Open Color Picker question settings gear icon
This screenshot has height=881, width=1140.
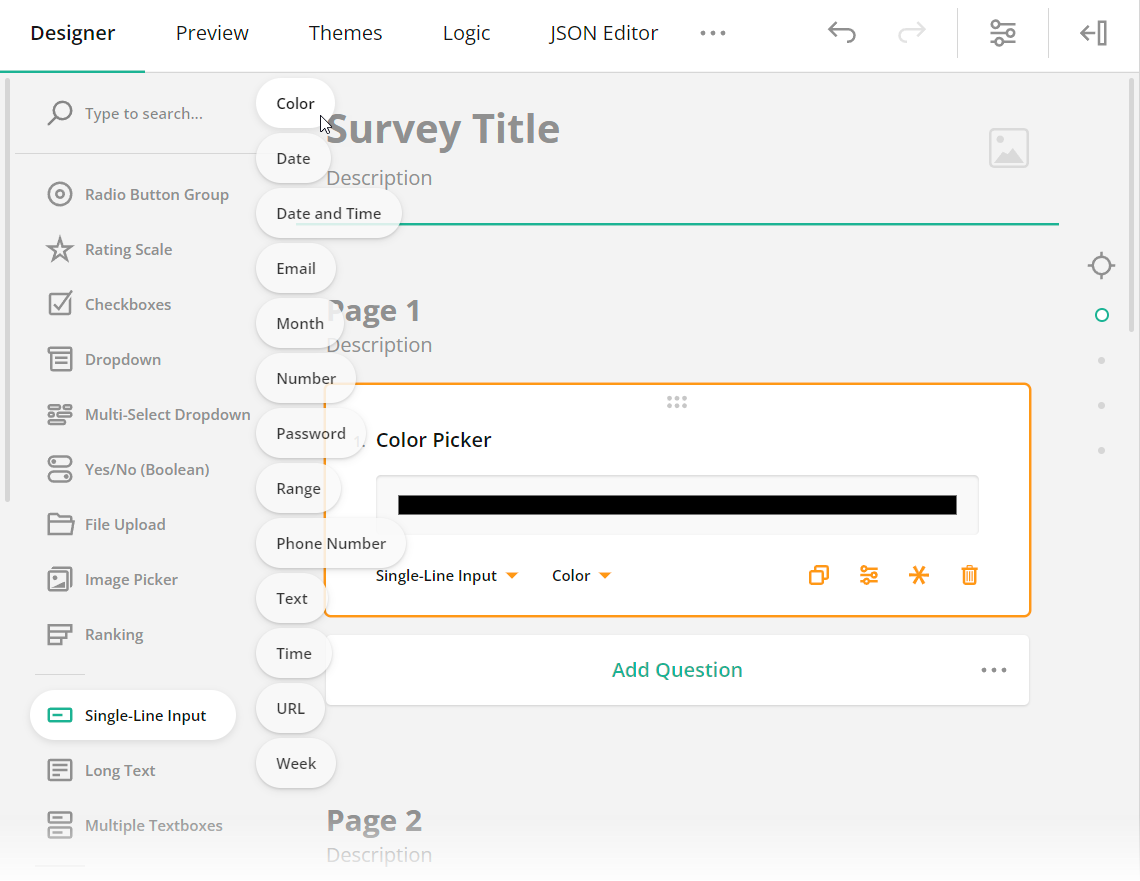(x=869, y=575)
